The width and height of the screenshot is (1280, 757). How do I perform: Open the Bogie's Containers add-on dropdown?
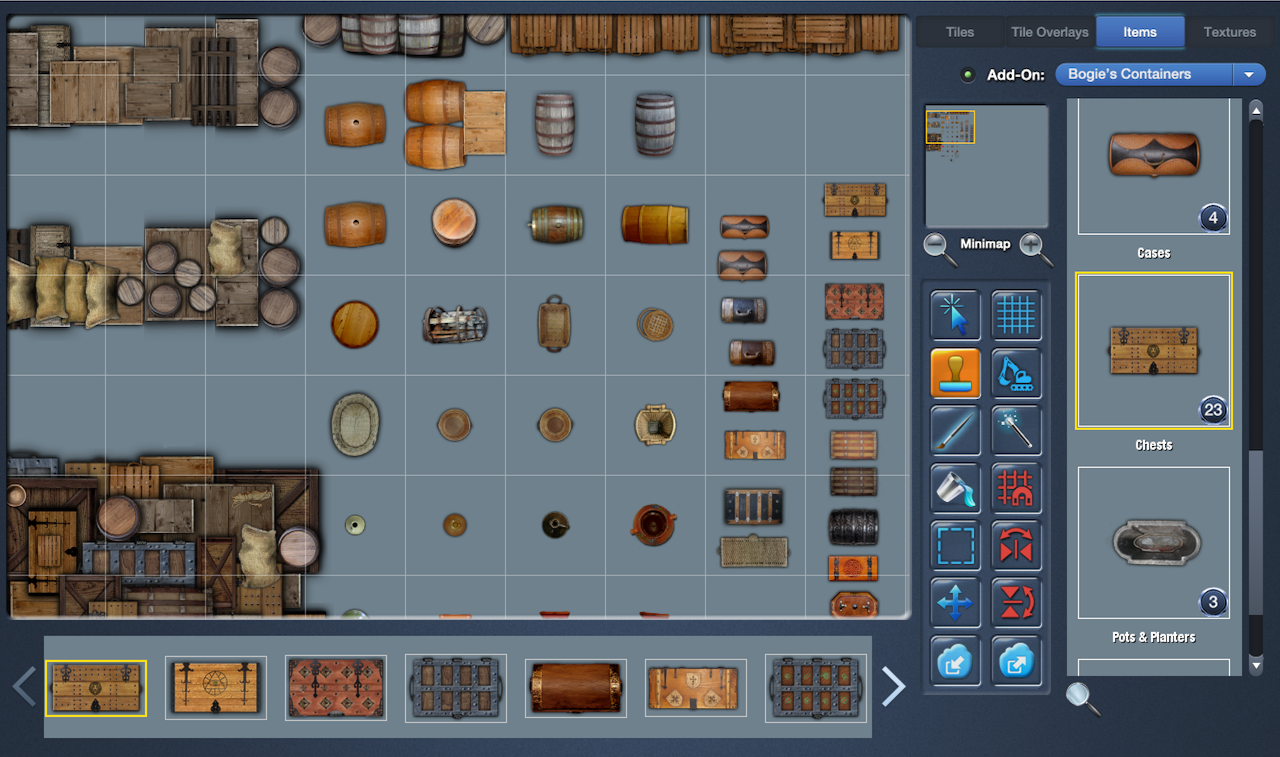tap(1248, 75)
